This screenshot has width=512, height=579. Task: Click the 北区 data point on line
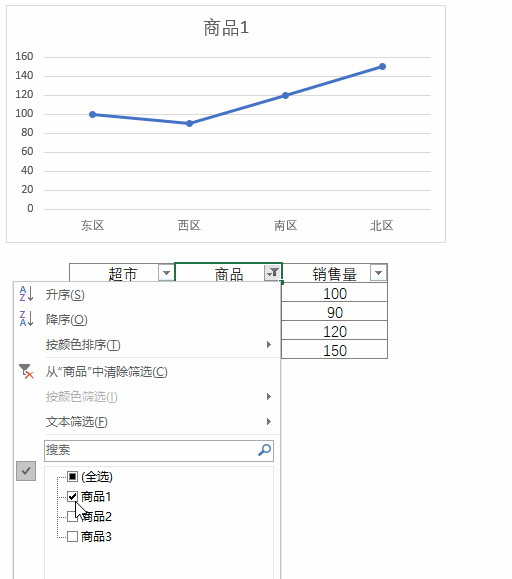point(382,66)
